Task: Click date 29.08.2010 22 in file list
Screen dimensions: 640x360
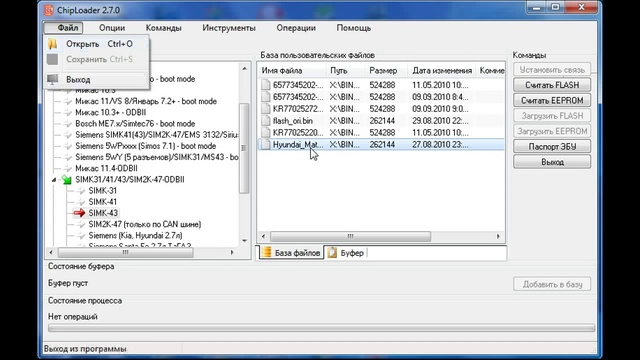Action: click(x=440, y=121)
